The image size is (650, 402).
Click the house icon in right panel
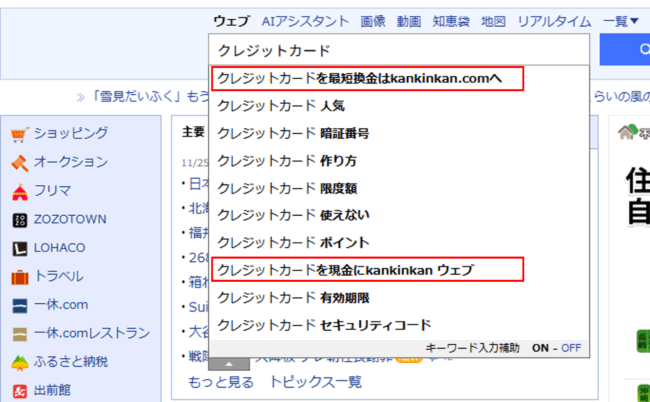click(x=628, y=132)
